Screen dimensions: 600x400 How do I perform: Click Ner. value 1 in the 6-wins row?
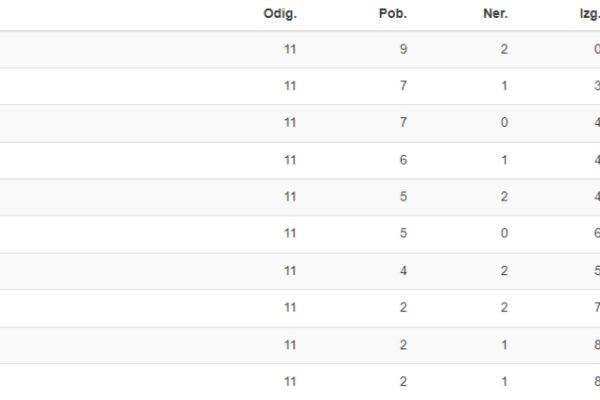(504, 160)
